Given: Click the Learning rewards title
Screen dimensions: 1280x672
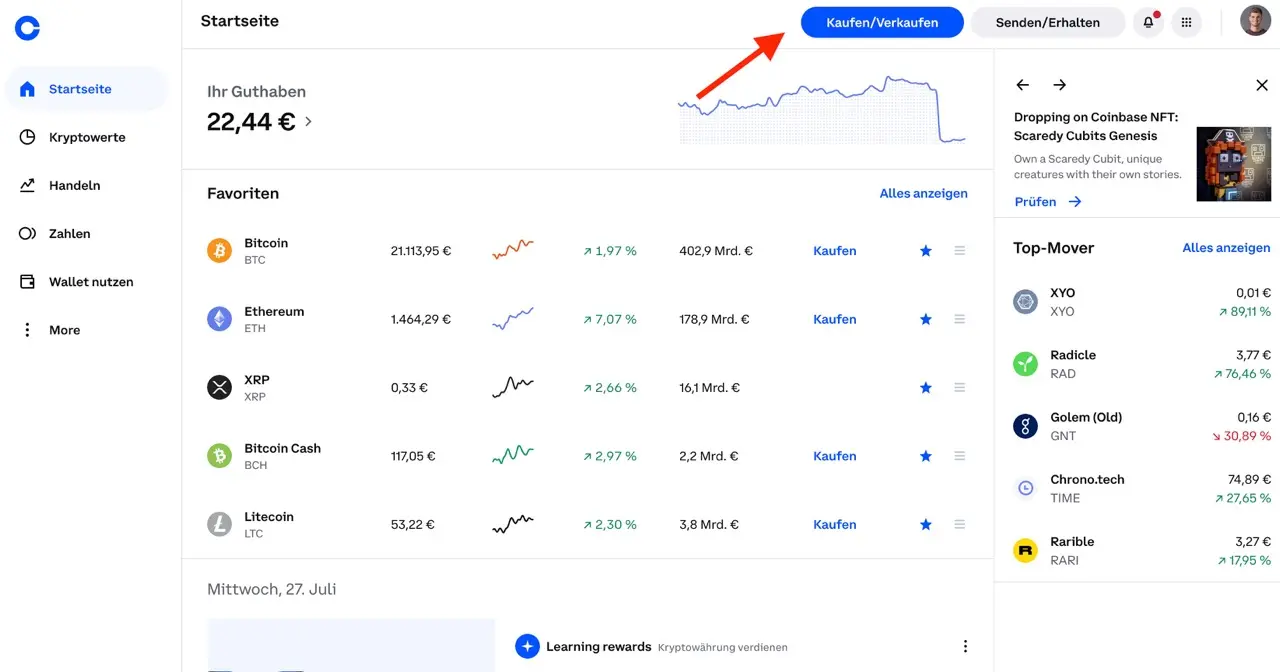Looking at the screenshot, I should click(x=598, y=646).
